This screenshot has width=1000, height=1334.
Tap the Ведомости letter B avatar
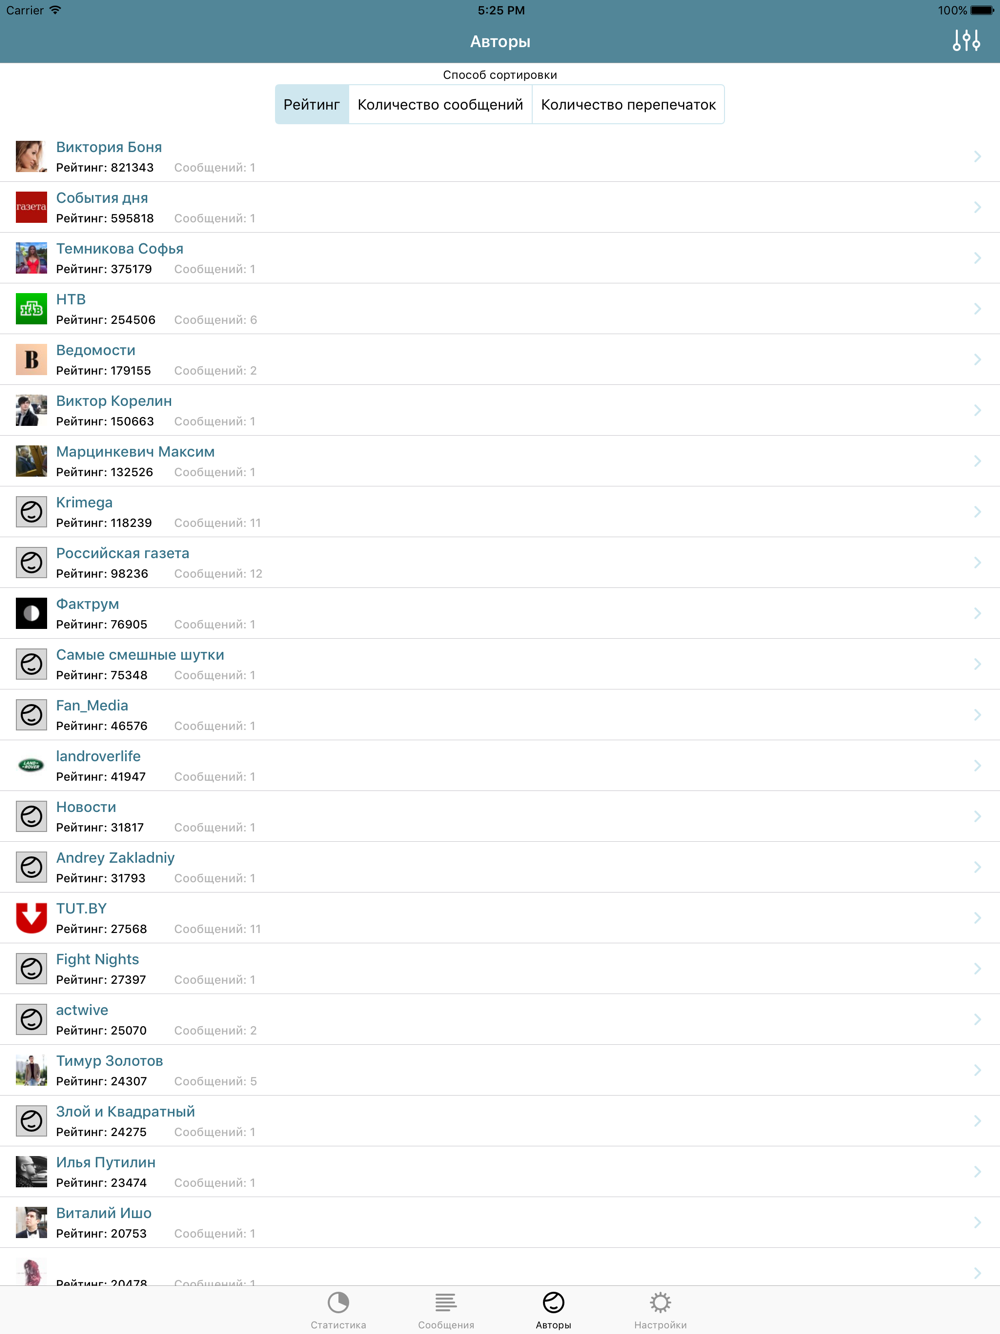point(31,359)
